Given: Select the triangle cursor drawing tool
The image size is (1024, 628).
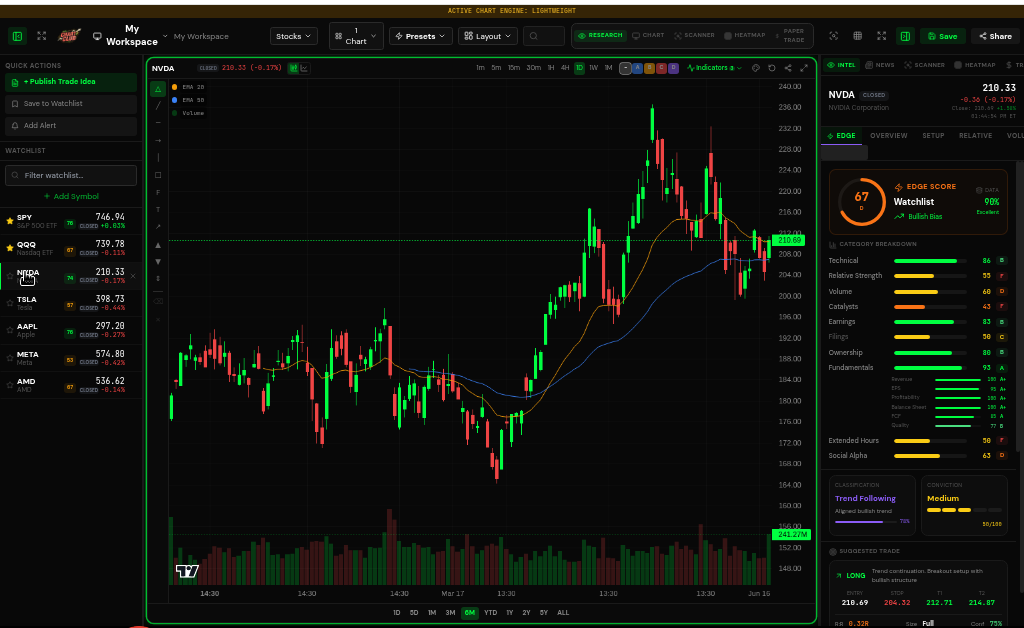Looking at the screenshot, I should (158, 89).
